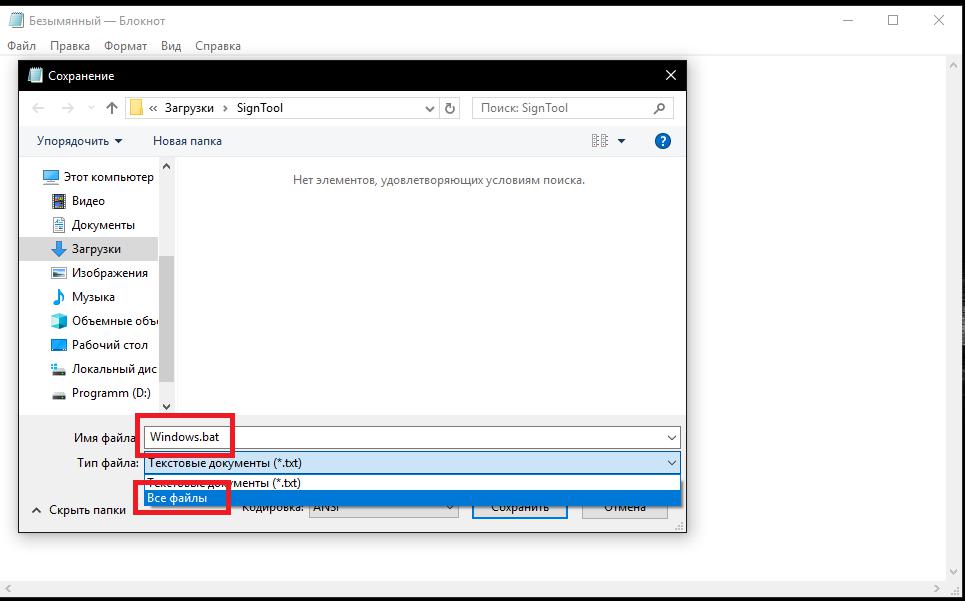The width and height of the screenshot is (965, 601).
Task: Open the Вид menu in Notepad
Action: point(171,46)
